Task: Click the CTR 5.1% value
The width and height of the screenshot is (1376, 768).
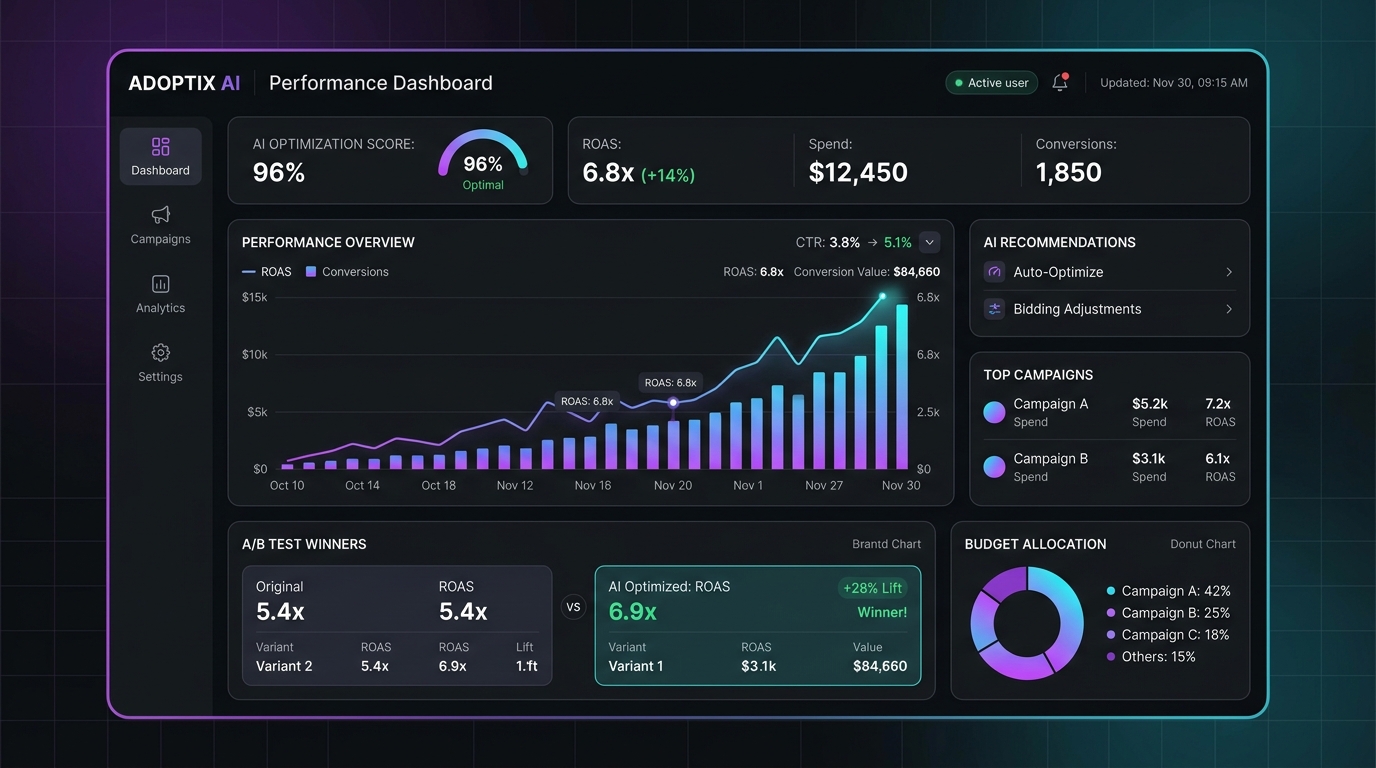Action: pos(898,242)
